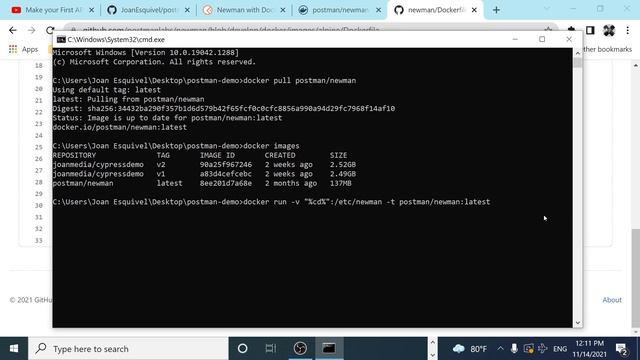Open the taskbar clock showing 12:11 PM
Screen dimensions: 640x360
coord(590,349)
